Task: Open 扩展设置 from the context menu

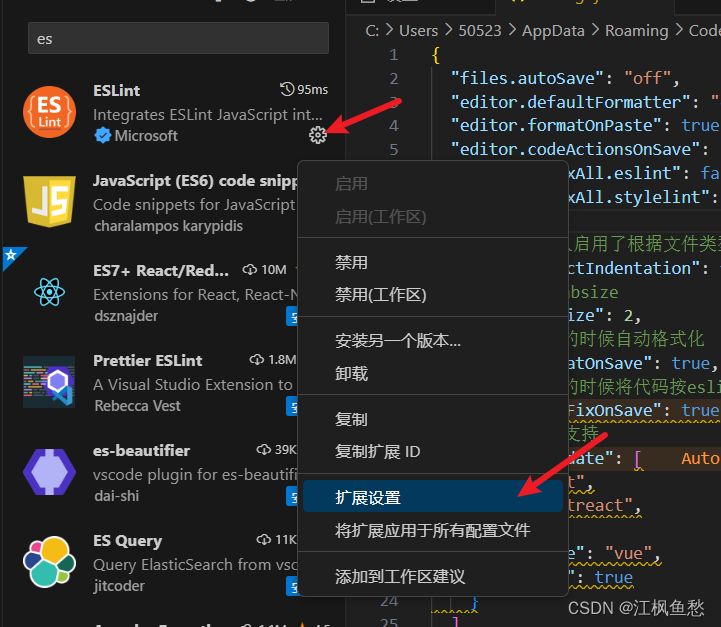Action: (432, 496)
